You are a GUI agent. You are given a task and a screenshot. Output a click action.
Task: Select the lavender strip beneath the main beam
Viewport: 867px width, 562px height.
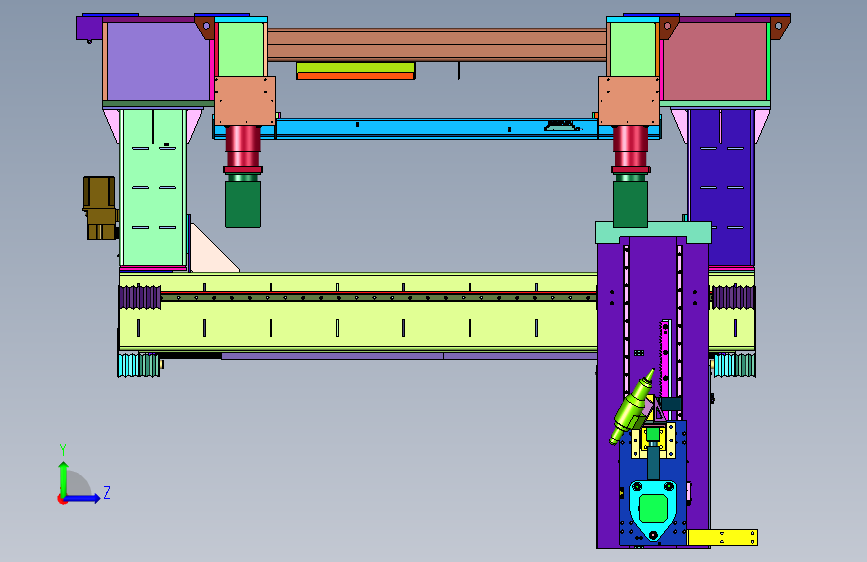tap(409, 356)
